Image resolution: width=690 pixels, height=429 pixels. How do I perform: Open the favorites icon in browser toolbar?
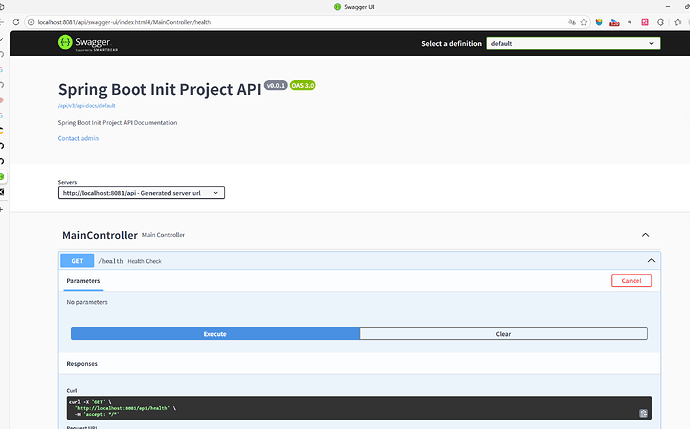pyautogui.click(x=678, y=22)
